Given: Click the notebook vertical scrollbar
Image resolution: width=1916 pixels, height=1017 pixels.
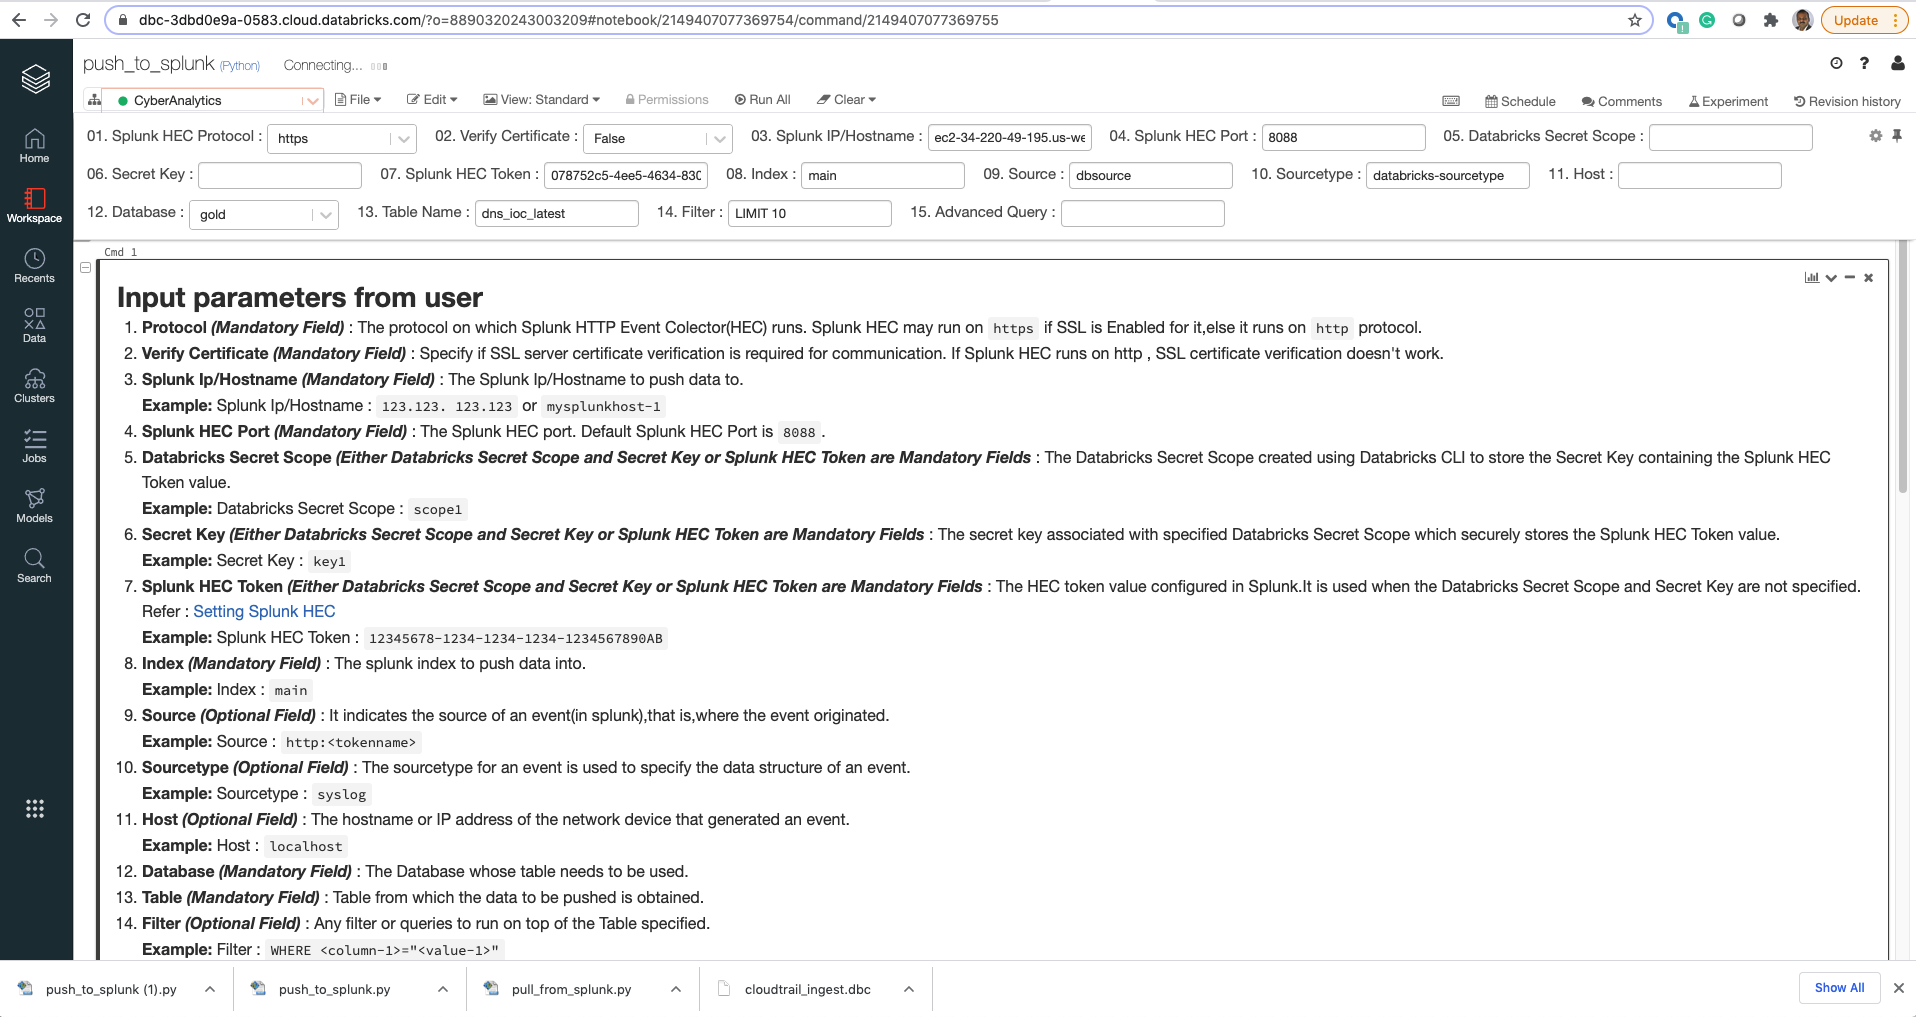Looking at the screenshot, I should (1903, 367).
